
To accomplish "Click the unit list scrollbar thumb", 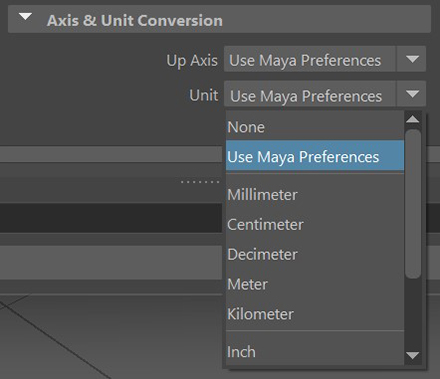I will tap(413, 204).
